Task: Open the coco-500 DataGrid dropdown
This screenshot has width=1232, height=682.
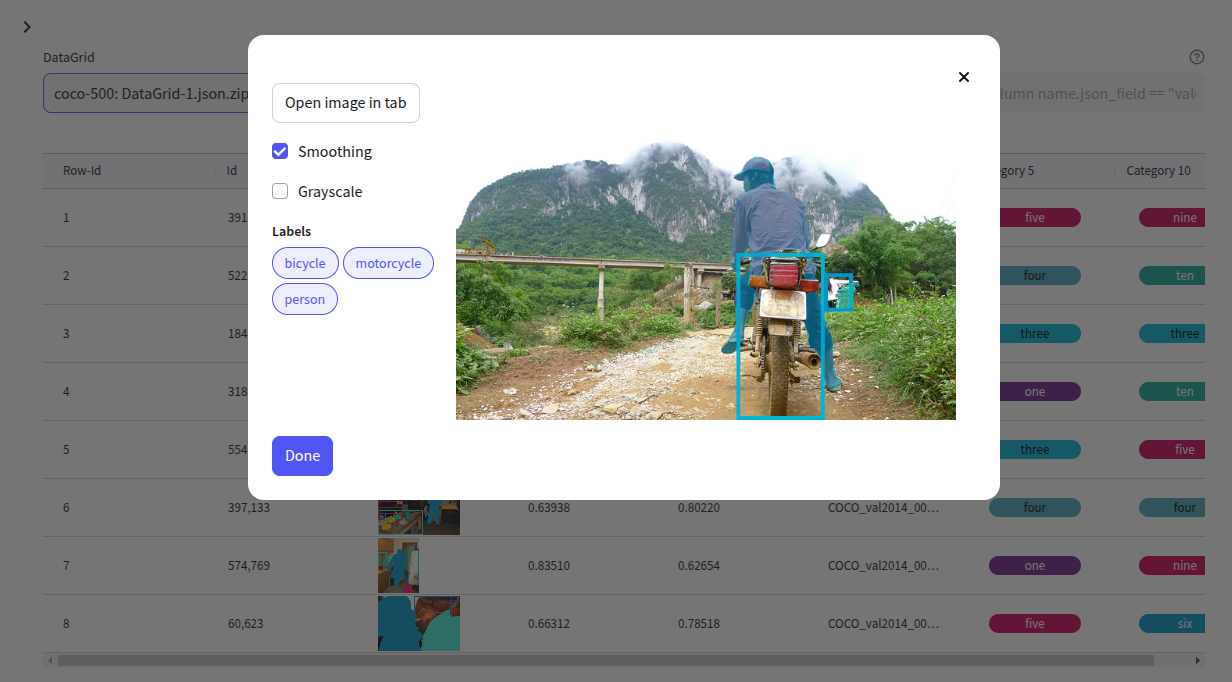Action: point(145,93)
